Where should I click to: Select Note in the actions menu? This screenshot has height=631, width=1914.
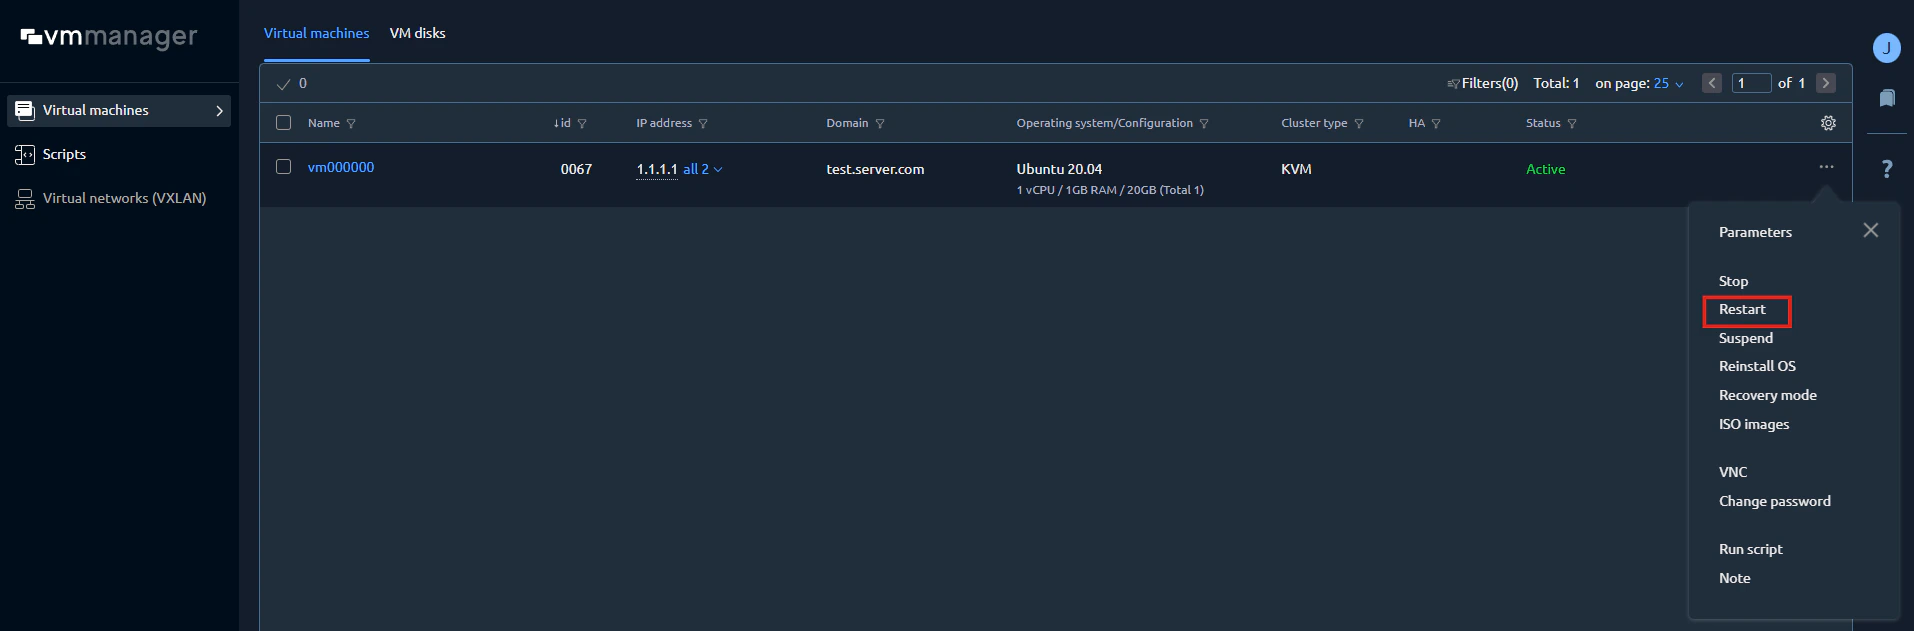pyautogui.click(x=1734, y=578)
